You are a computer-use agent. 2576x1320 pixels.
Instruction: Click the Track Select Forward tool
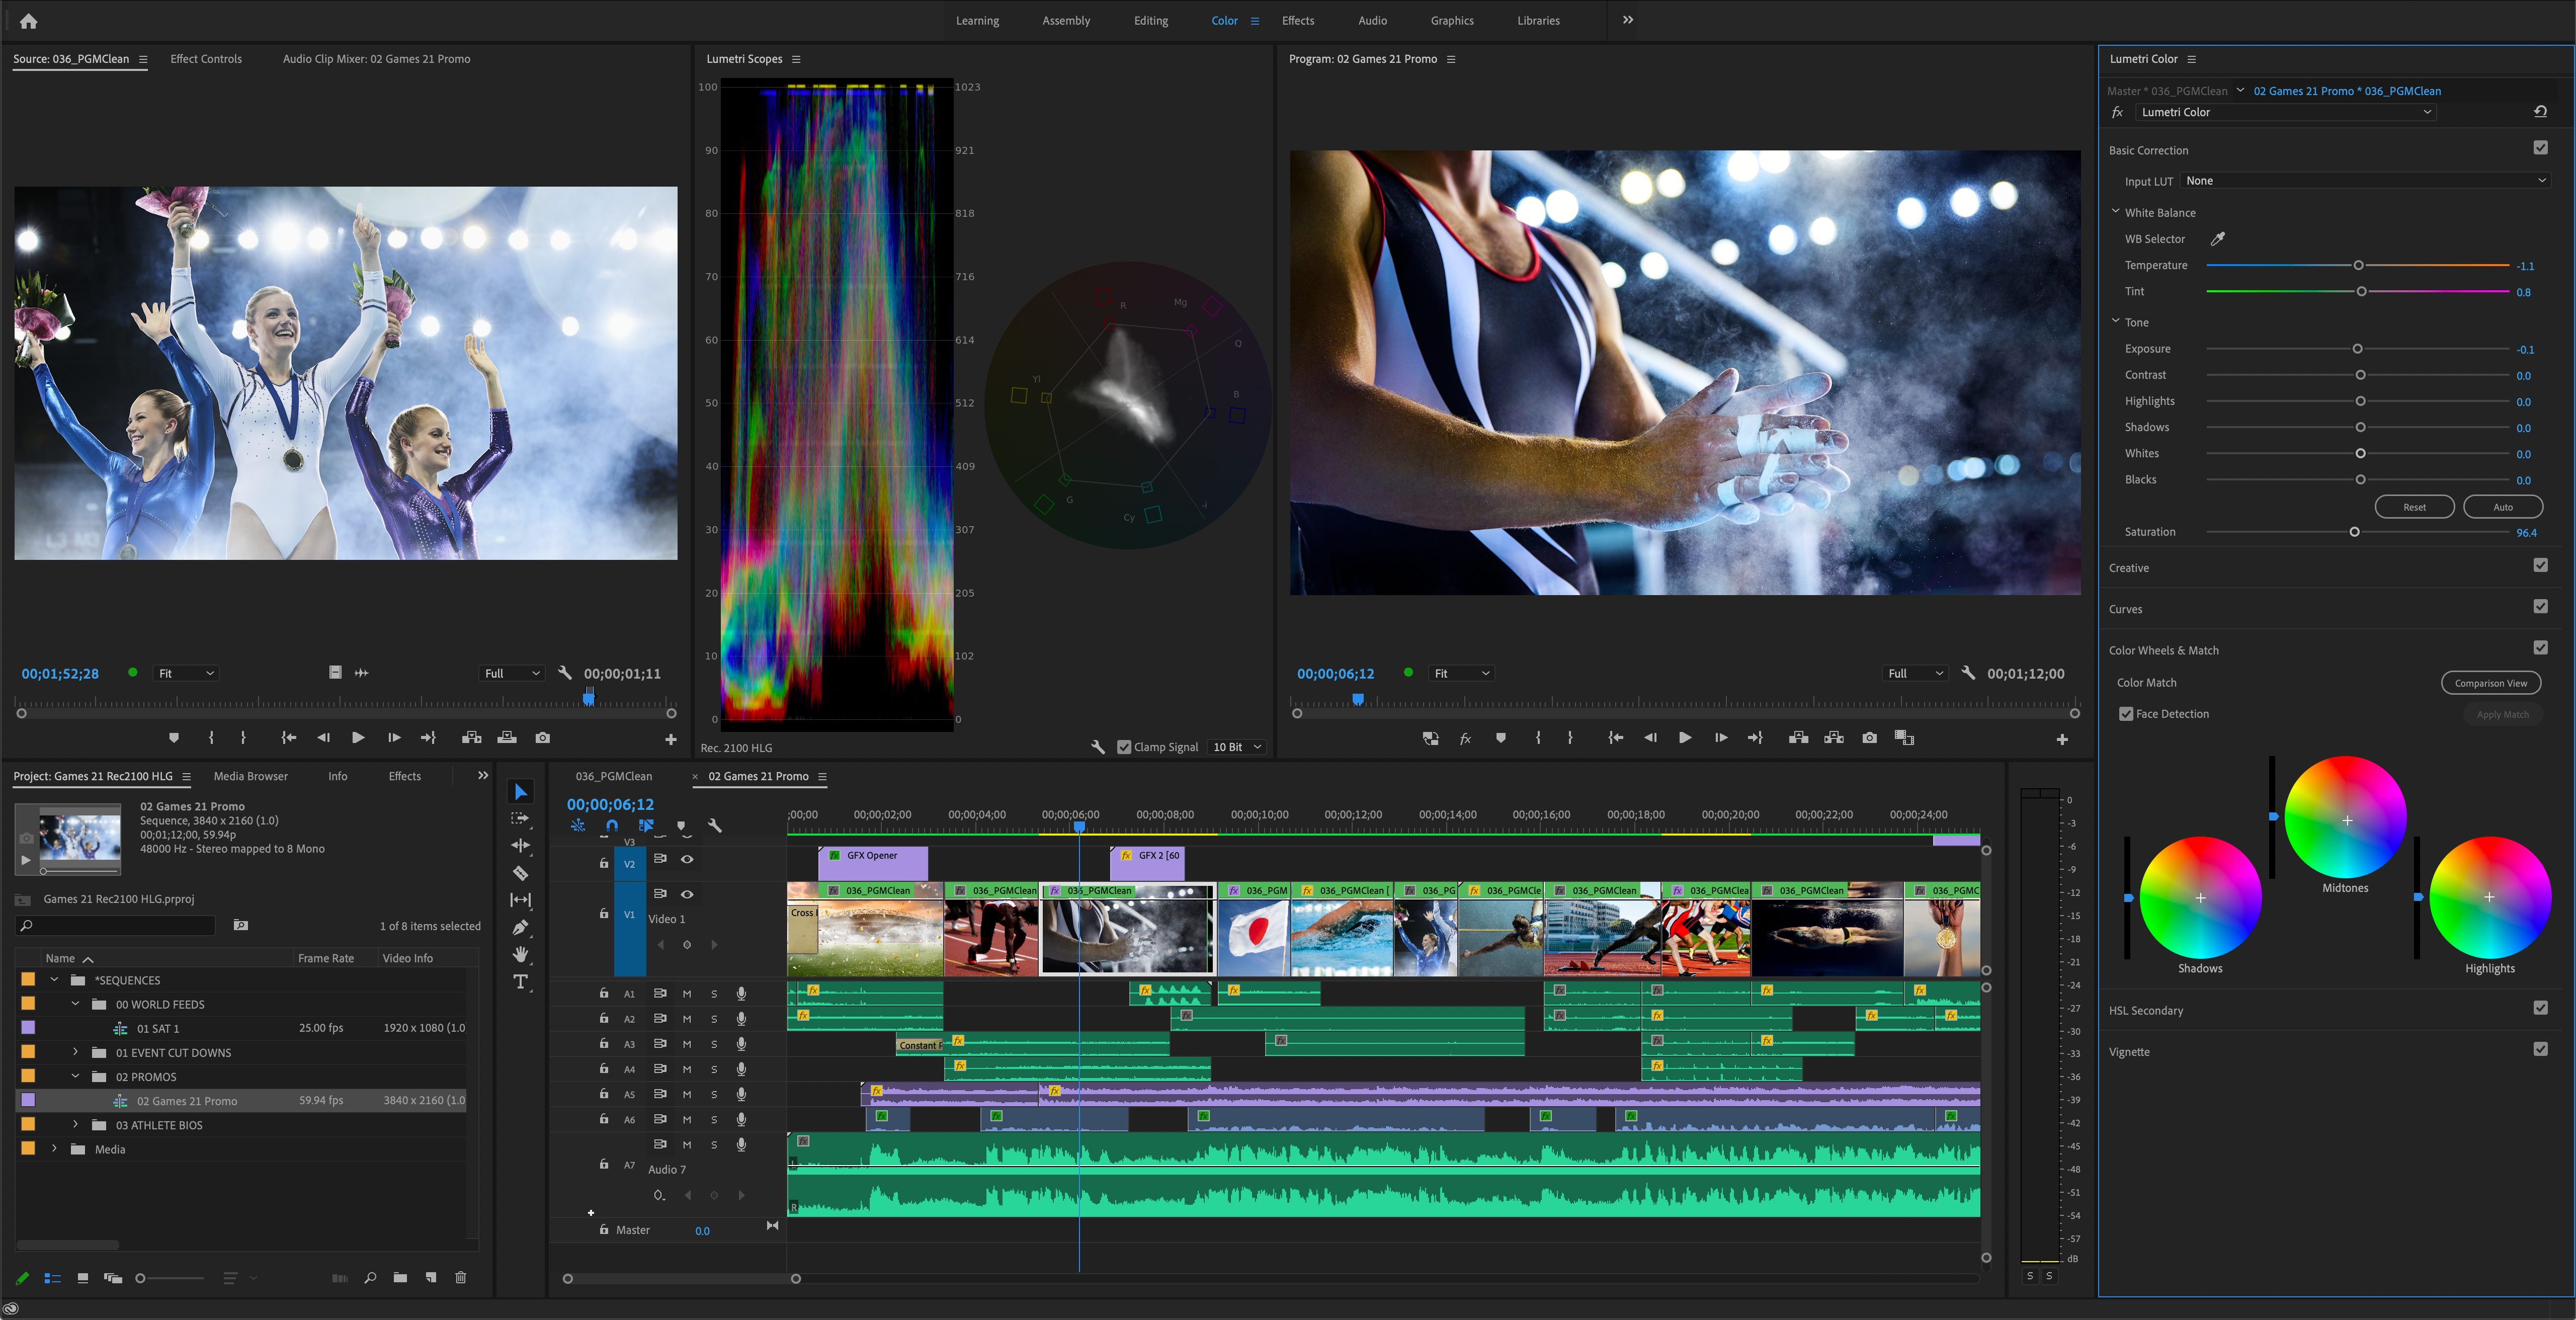(520, 820)
